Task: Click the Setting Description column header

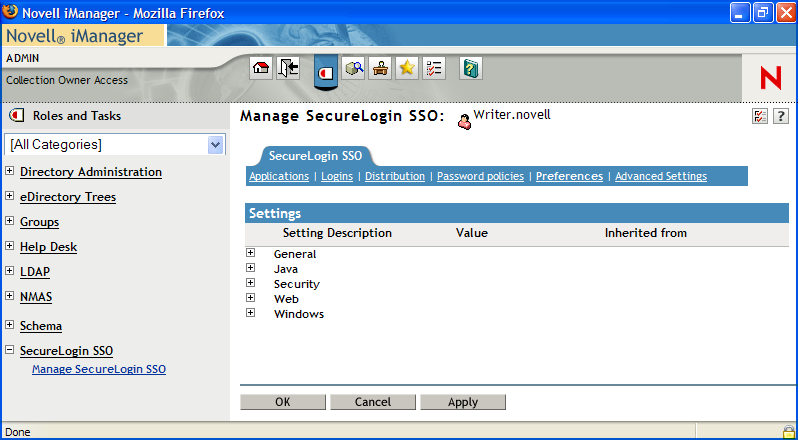Action: pyautogui.click(x=337, y=233)
